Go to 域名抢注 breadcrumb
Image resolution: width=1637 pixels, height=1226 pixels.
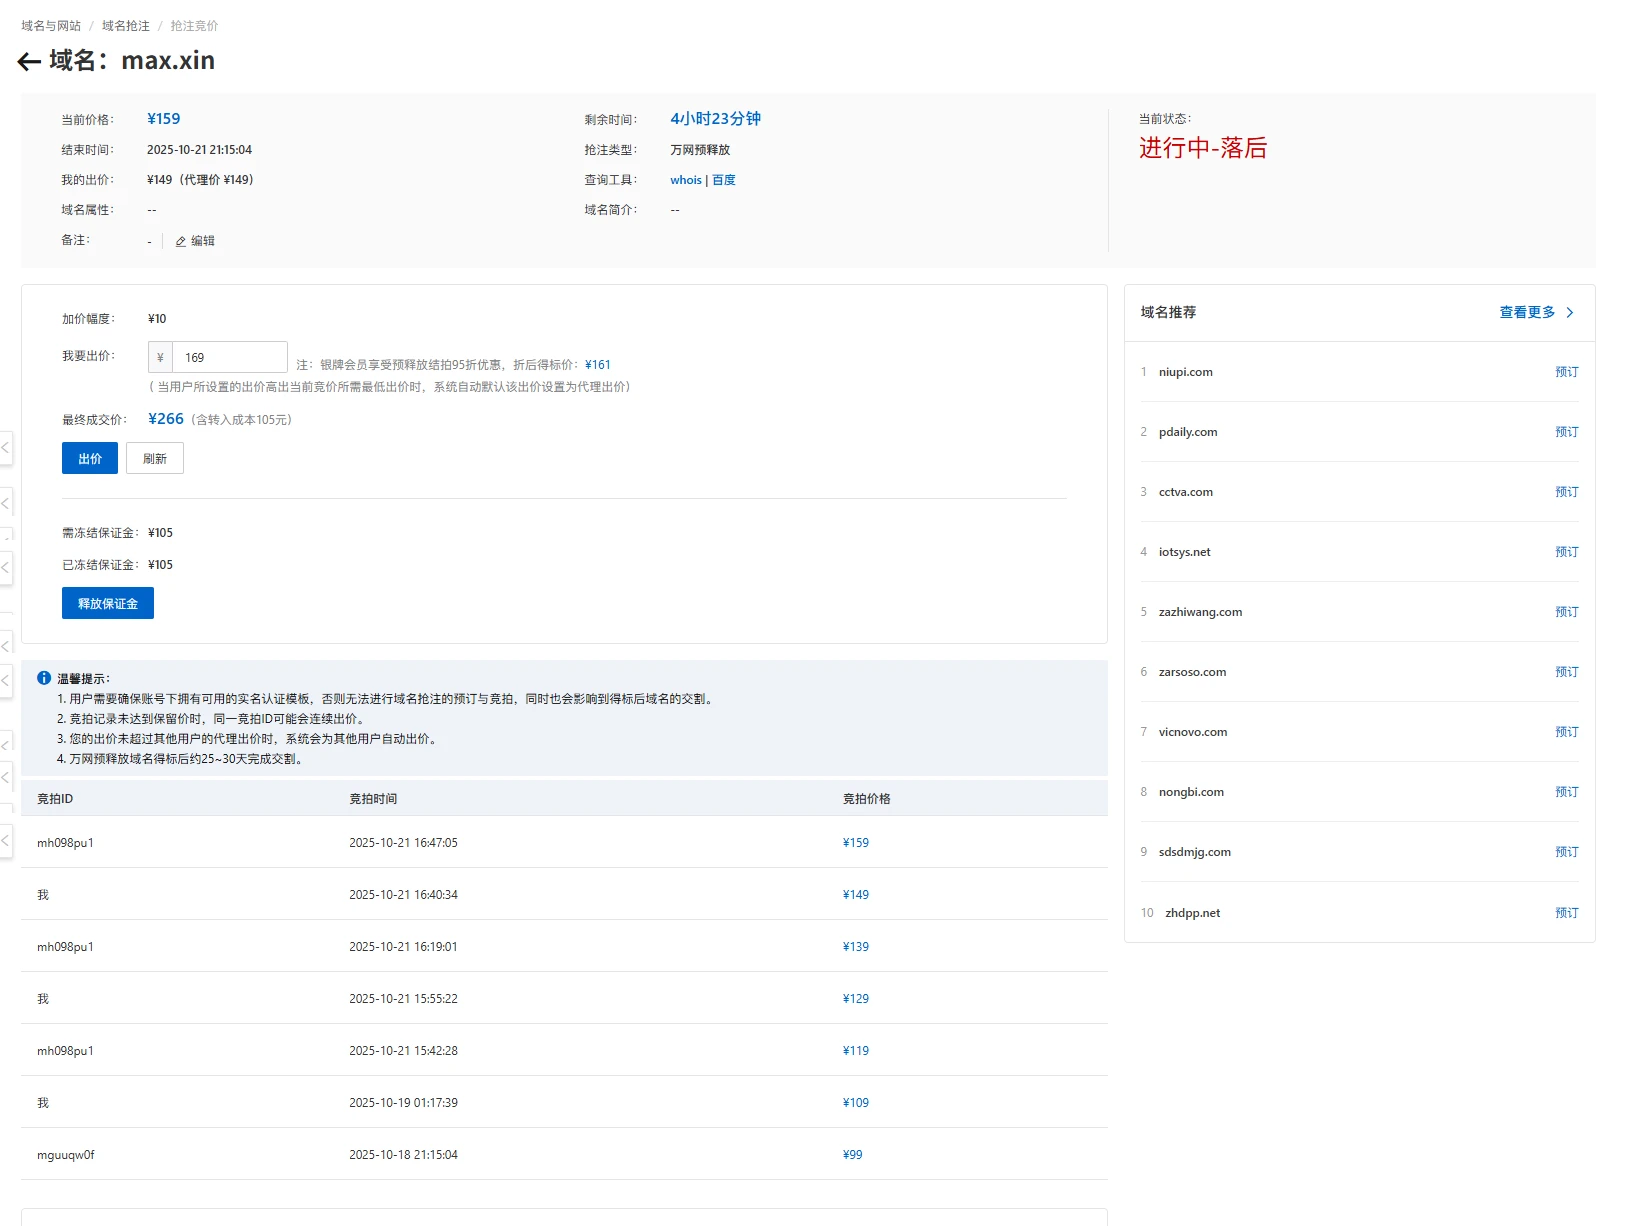(125, 26)
